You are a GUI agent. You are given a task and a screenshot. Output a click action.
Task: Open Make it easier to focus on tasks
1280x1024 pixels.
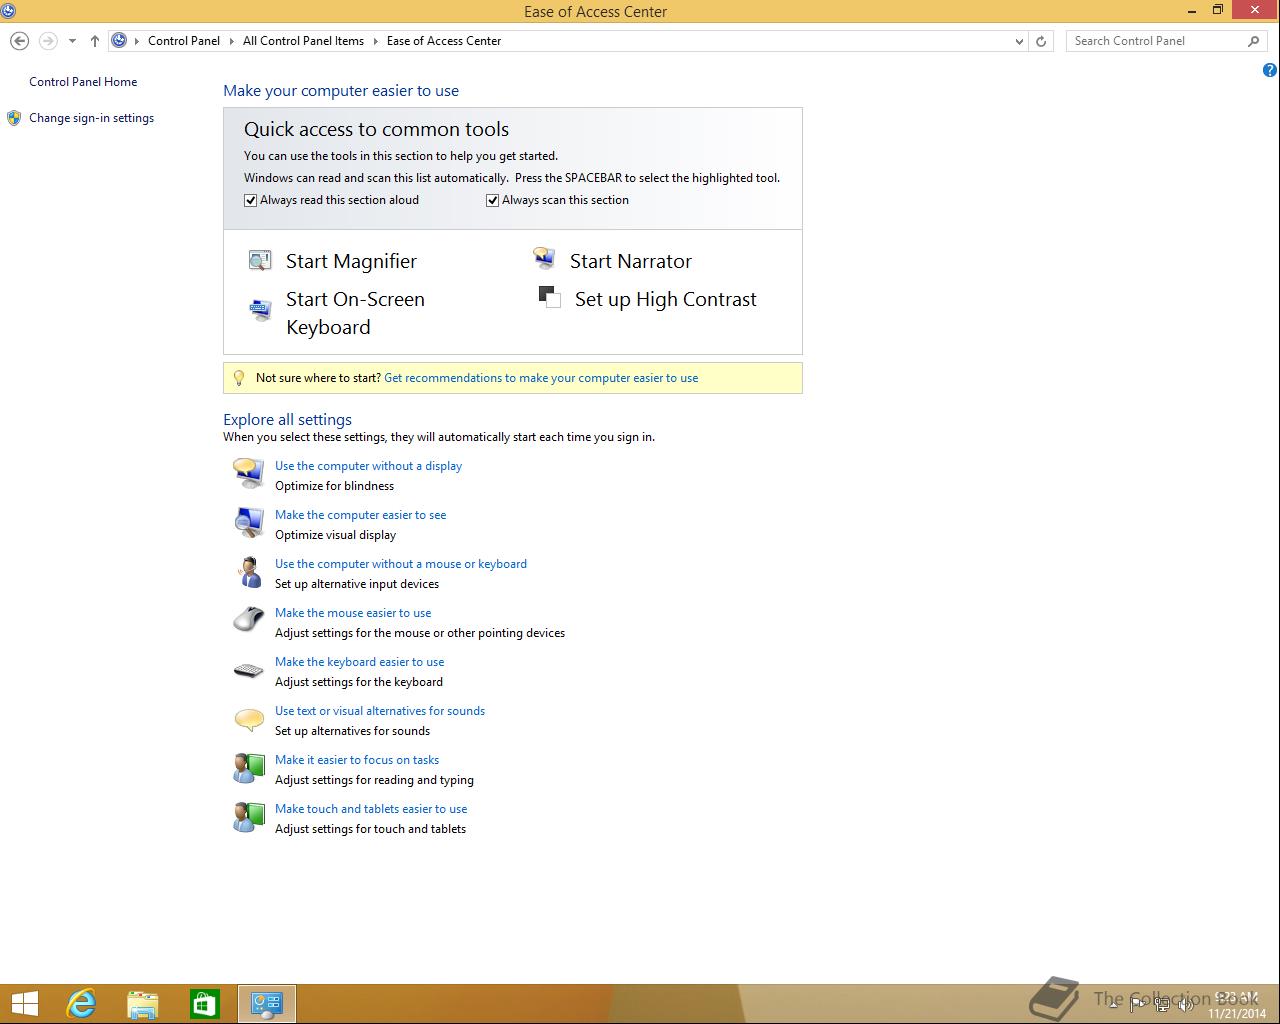click(357, 760)
